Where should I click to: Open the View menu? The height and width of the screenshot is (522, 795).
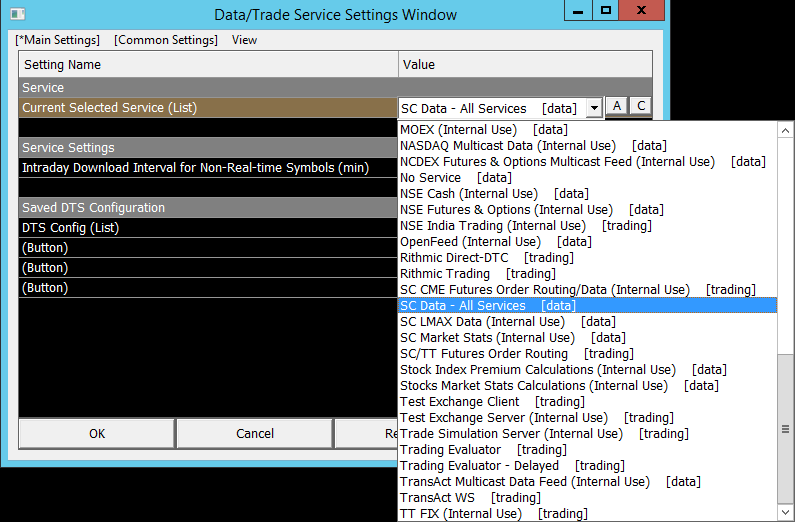[x=244, y=40]
